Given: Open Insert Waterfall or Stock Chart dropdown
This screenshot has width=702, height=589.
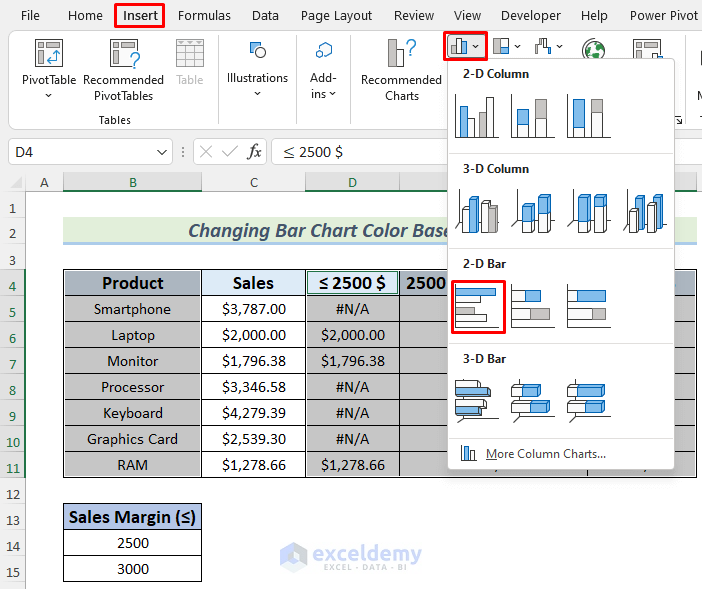Looking at the screenshot, I should (548, 46).
